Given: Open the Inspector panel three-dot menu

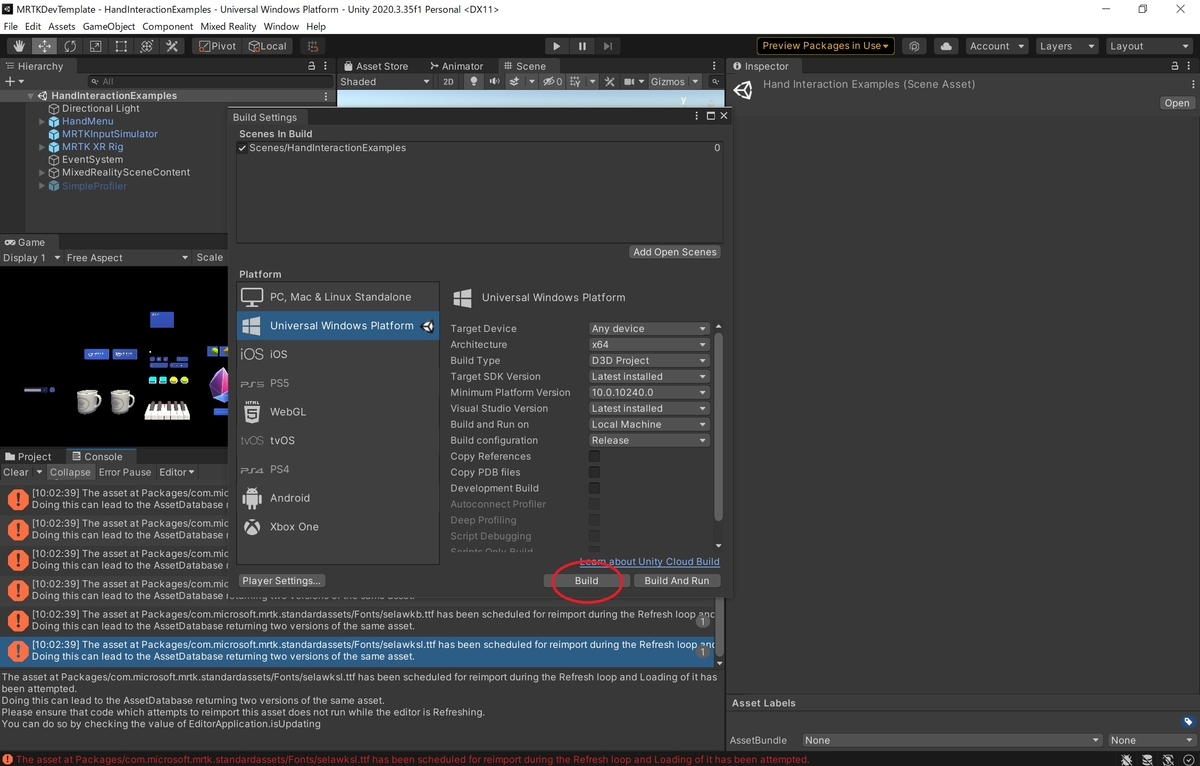Looking at the screenshot, I should [x=1190, y=66].
